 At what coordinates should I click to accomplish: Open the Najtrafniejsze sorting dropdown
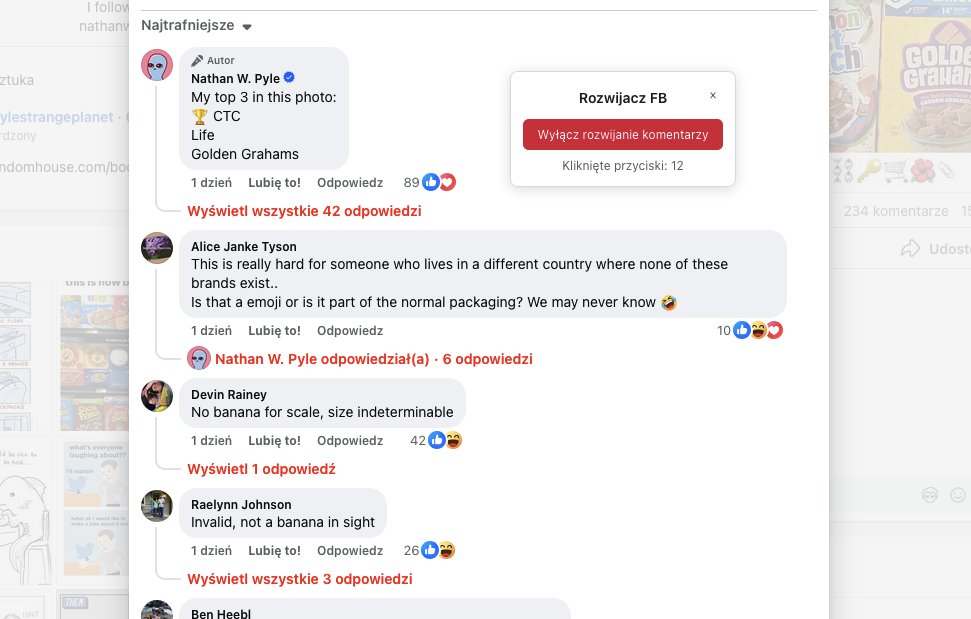(x=197, y=25)
